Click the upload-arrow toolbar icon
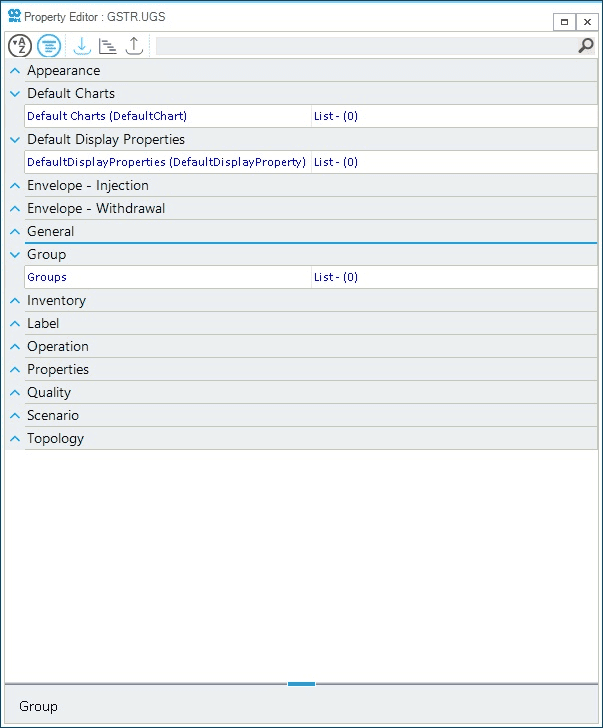The height and width of the screenshot is (728, 603). (x=134, y=46)
